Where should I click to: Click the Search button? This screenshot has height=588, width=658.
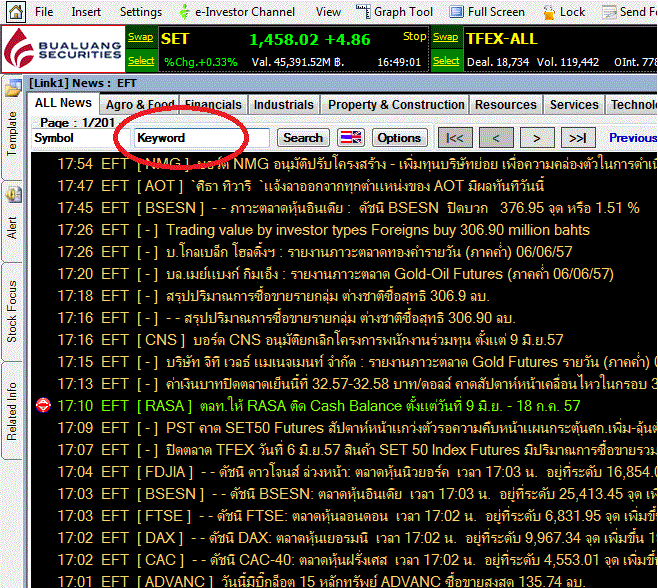coord(303,138)
